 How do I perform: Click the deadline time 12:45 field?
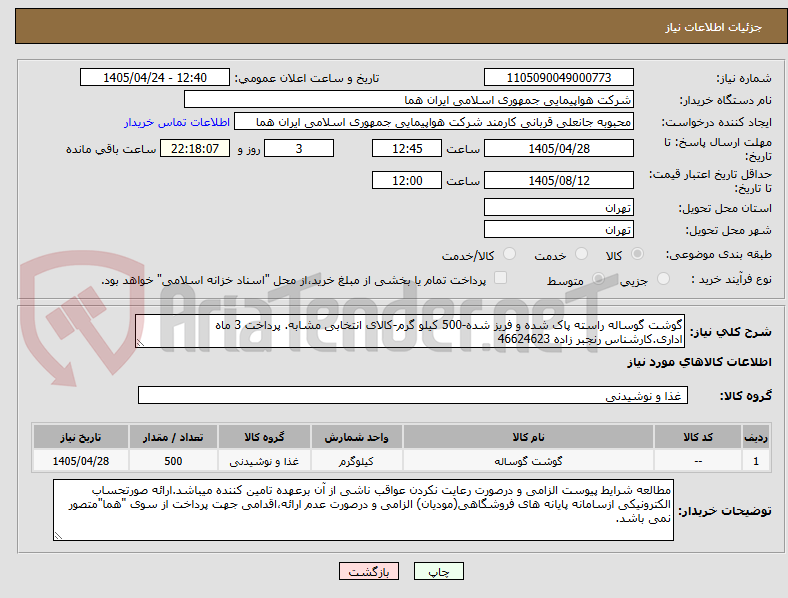tap(407, 149)
